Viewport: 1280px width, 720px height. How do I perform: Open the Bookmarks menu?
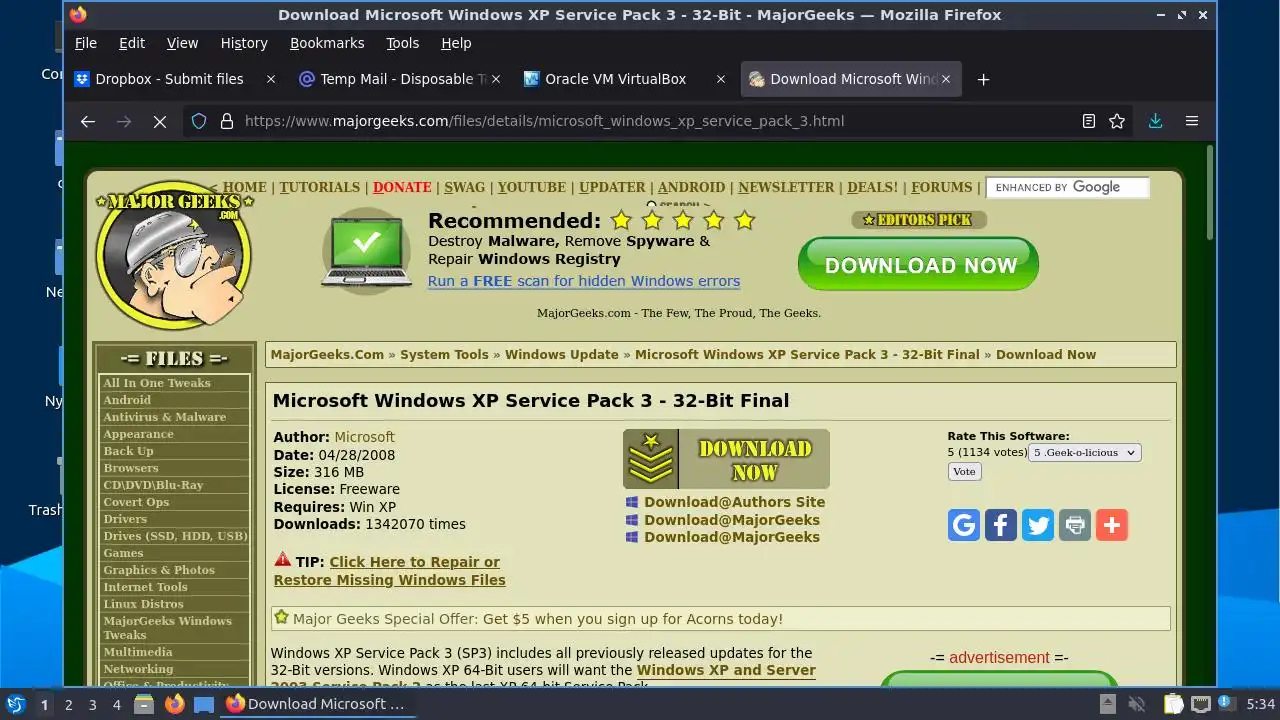click(x=327, y=43)
